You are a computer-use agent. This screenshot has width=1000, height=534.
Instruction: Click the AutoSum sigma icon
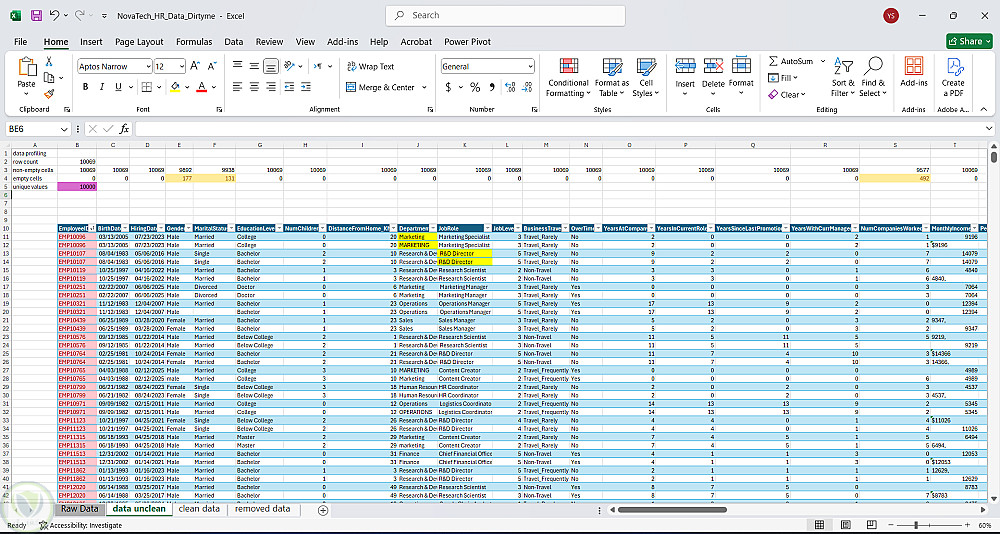pos(774,61)
